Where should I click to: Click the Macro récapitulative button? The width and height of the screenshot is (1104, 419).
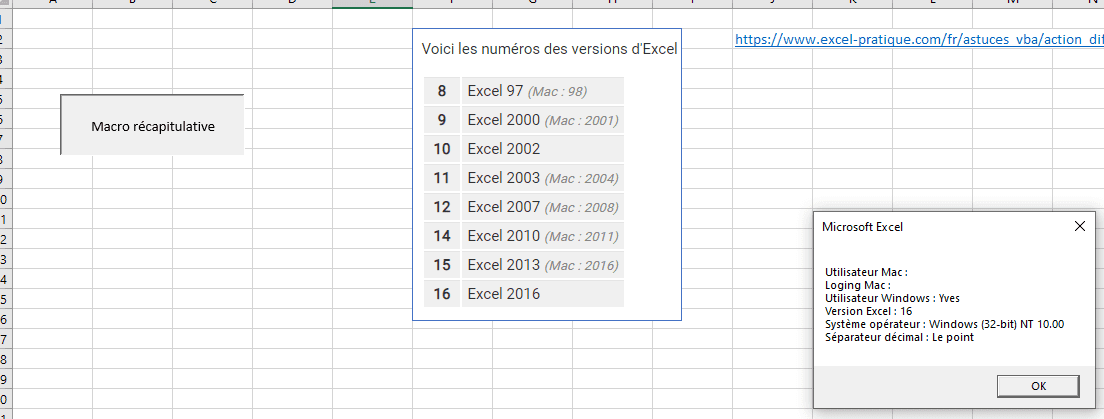(x=152, y=126)
